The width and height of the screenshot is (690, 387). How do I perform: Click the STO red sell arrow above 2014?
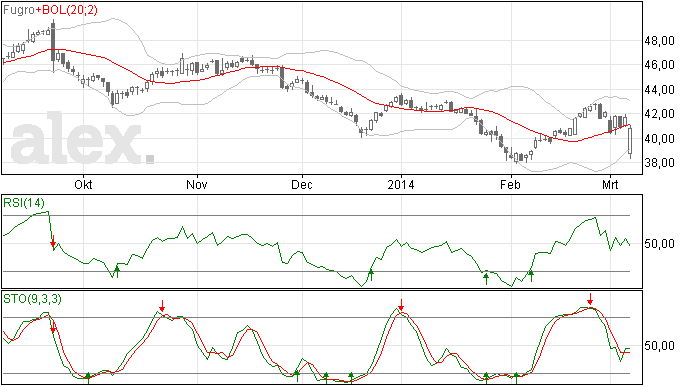(x=401, y=305)
